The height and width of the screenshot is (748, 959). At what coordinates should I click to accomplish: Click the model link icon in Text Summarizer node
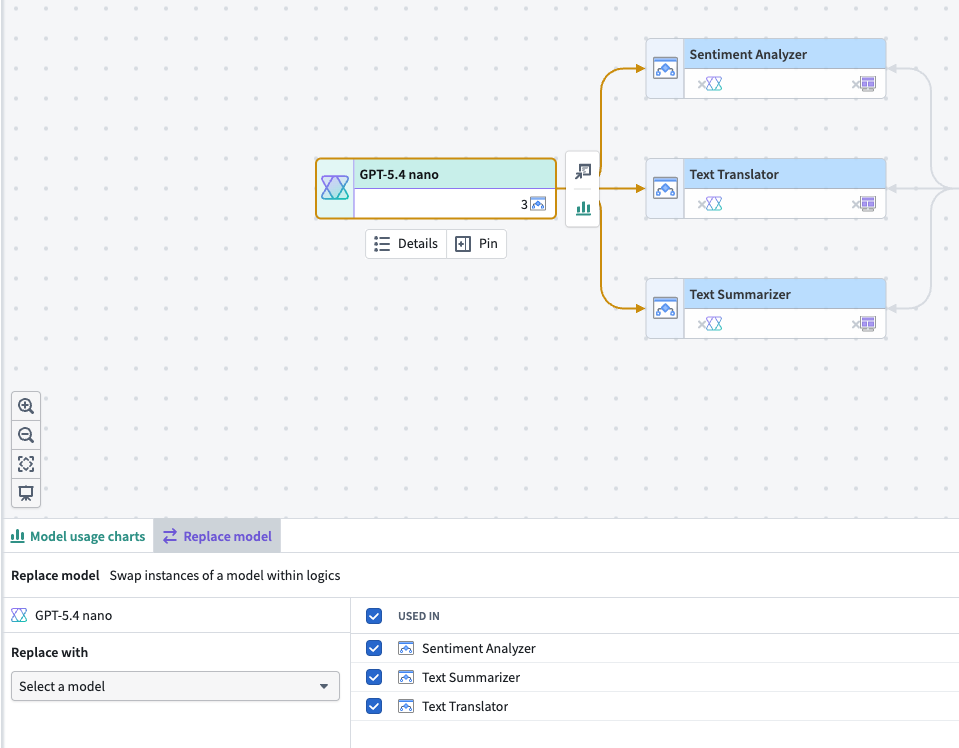[710, 324]
